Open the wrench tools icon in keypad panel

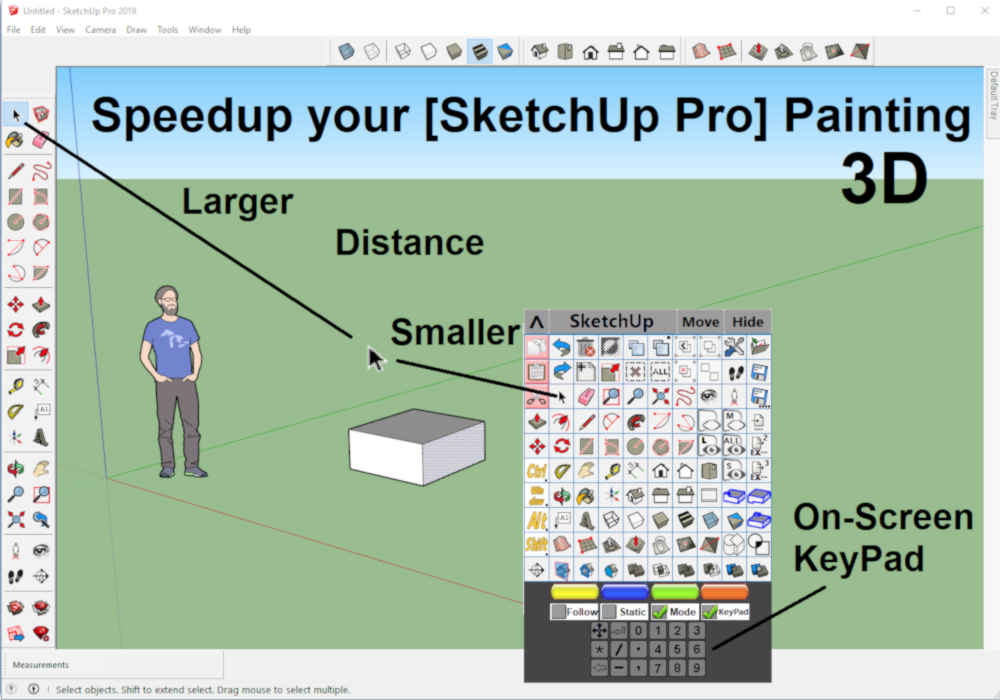point(733,347)
